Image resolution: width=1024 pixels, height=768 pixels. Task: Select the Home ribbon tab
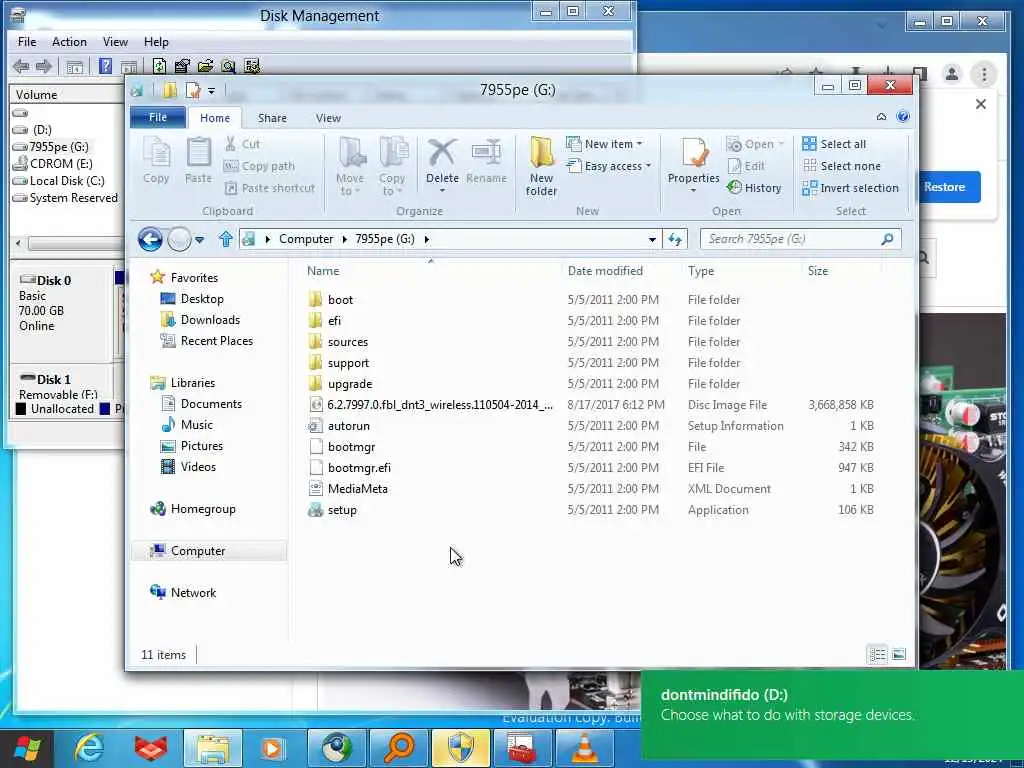pos(215,118)
